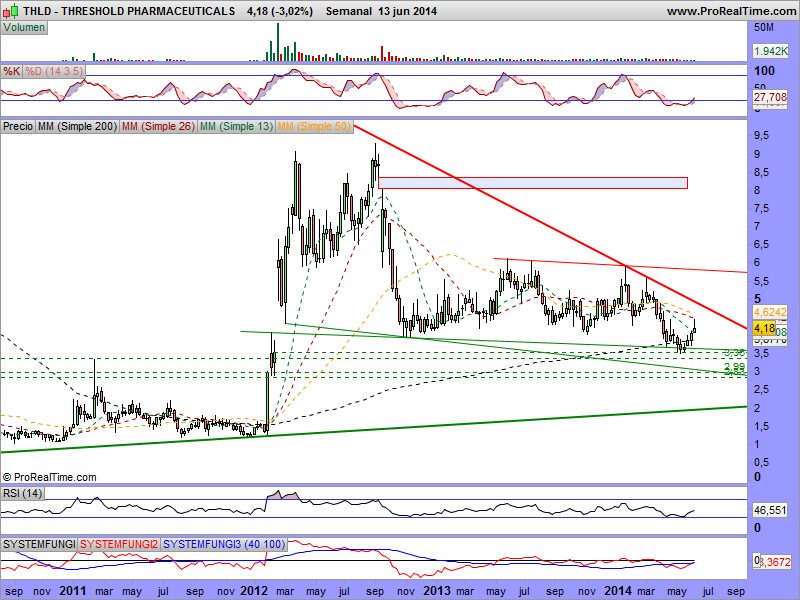Click the Precio price label
This screenshot has width=800, height=600.
click(x=18, y=126)
